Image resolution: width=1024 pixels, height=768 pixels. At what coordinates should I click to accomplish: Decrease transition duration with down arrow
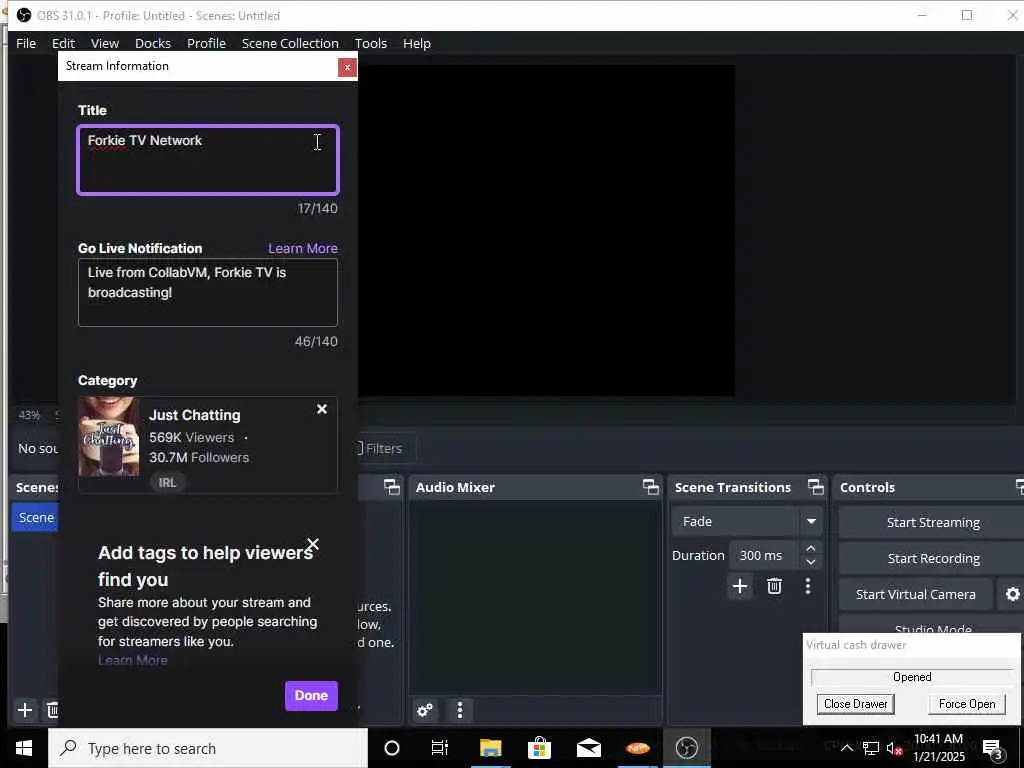pos(810,562)
